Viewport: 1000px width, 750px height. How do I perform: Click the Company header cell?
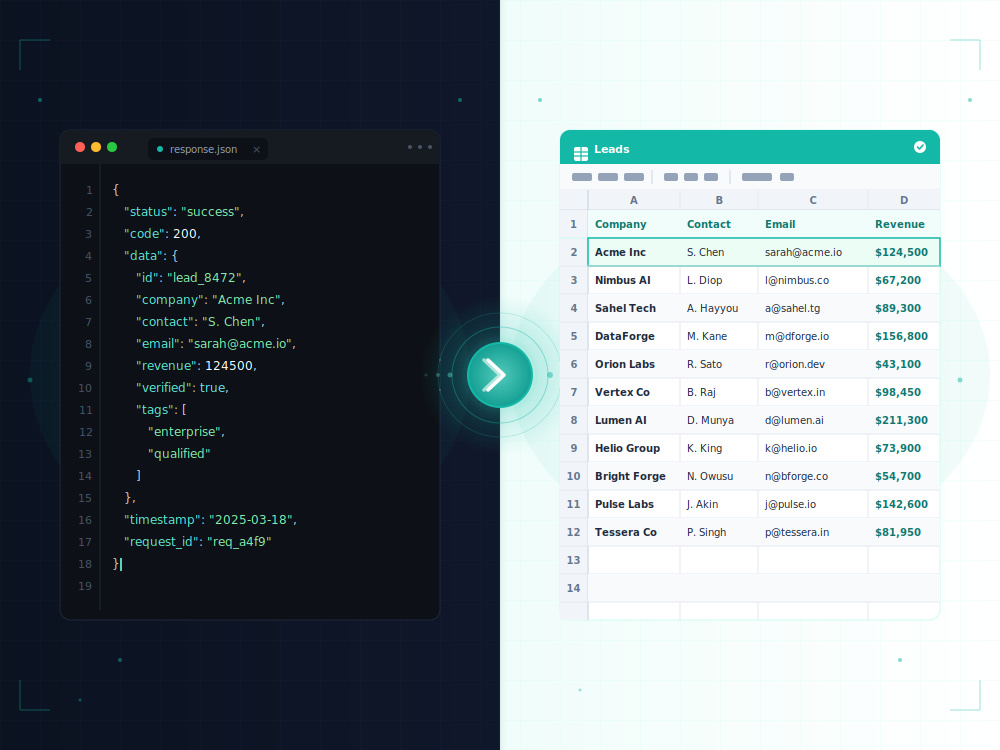634,224
